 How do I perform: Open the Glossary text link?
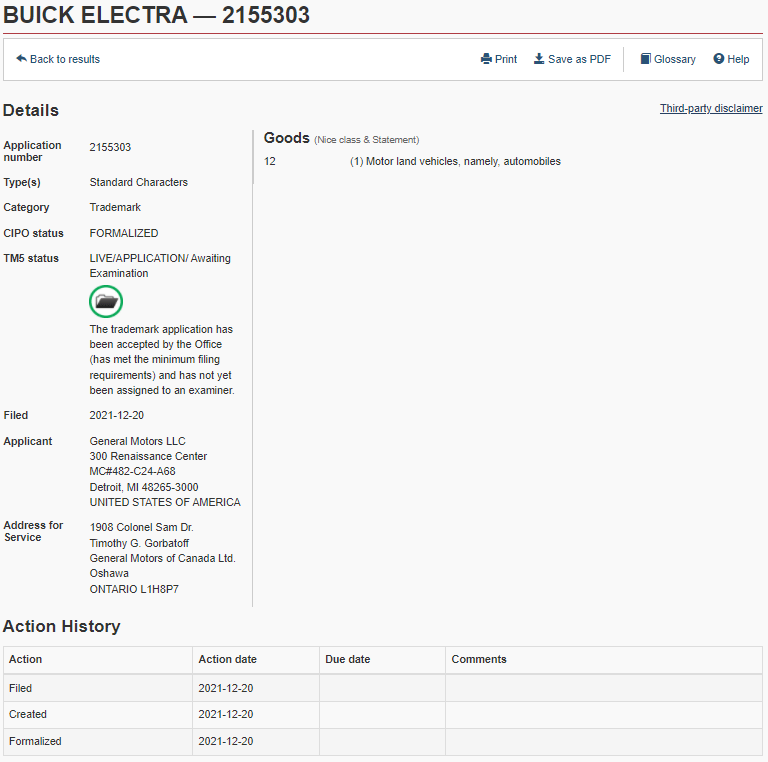(x=674, y=59)
